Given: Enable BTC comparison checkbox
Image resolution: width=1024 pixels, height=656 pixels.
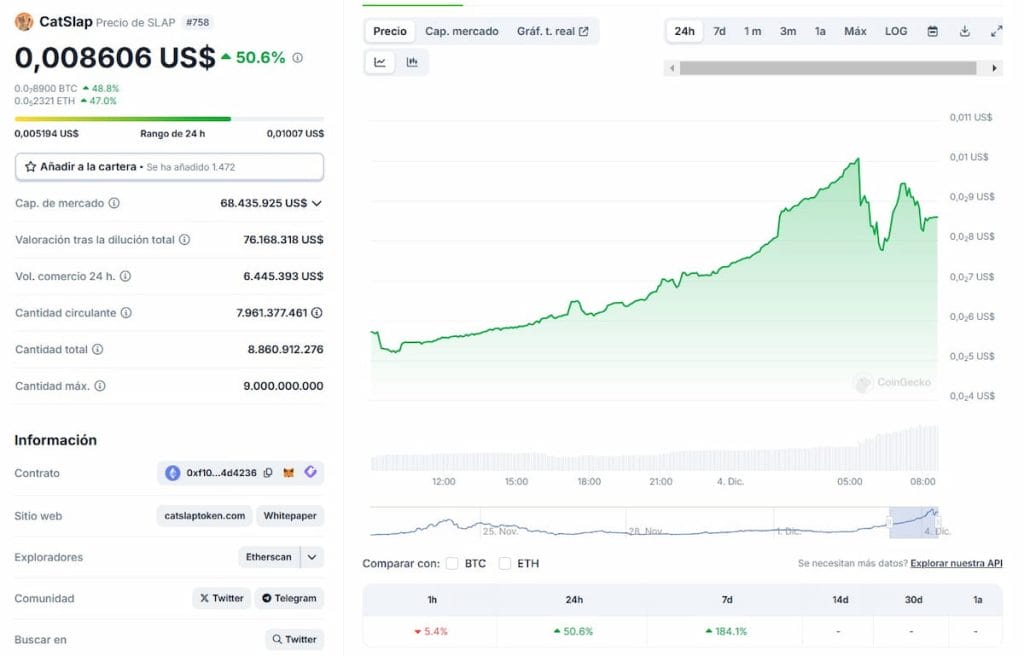Looking at the screenshot, I should coord(452,563).
